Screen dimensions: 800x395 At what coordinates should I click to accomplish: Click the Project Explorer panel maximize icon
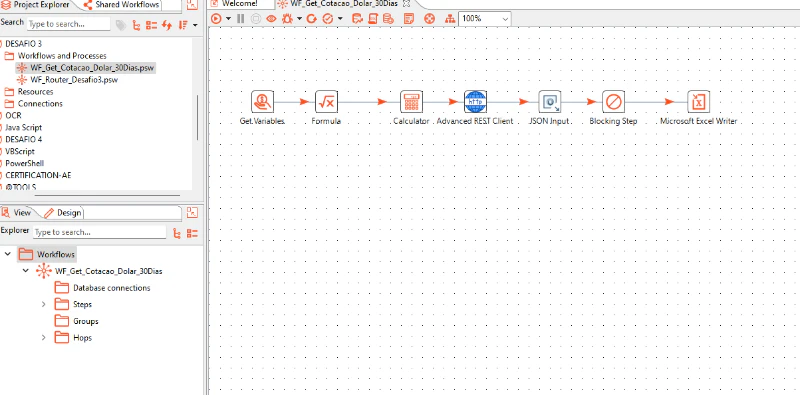(192, 5)
